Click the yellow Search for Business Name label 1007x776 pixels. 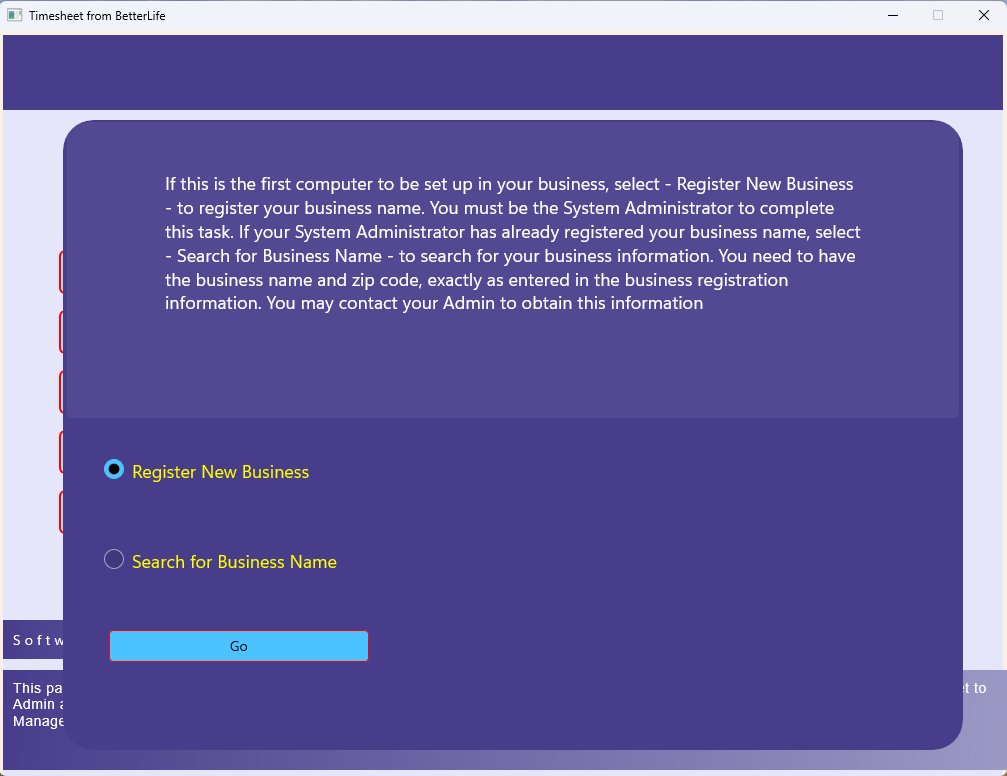pos(234,562)
